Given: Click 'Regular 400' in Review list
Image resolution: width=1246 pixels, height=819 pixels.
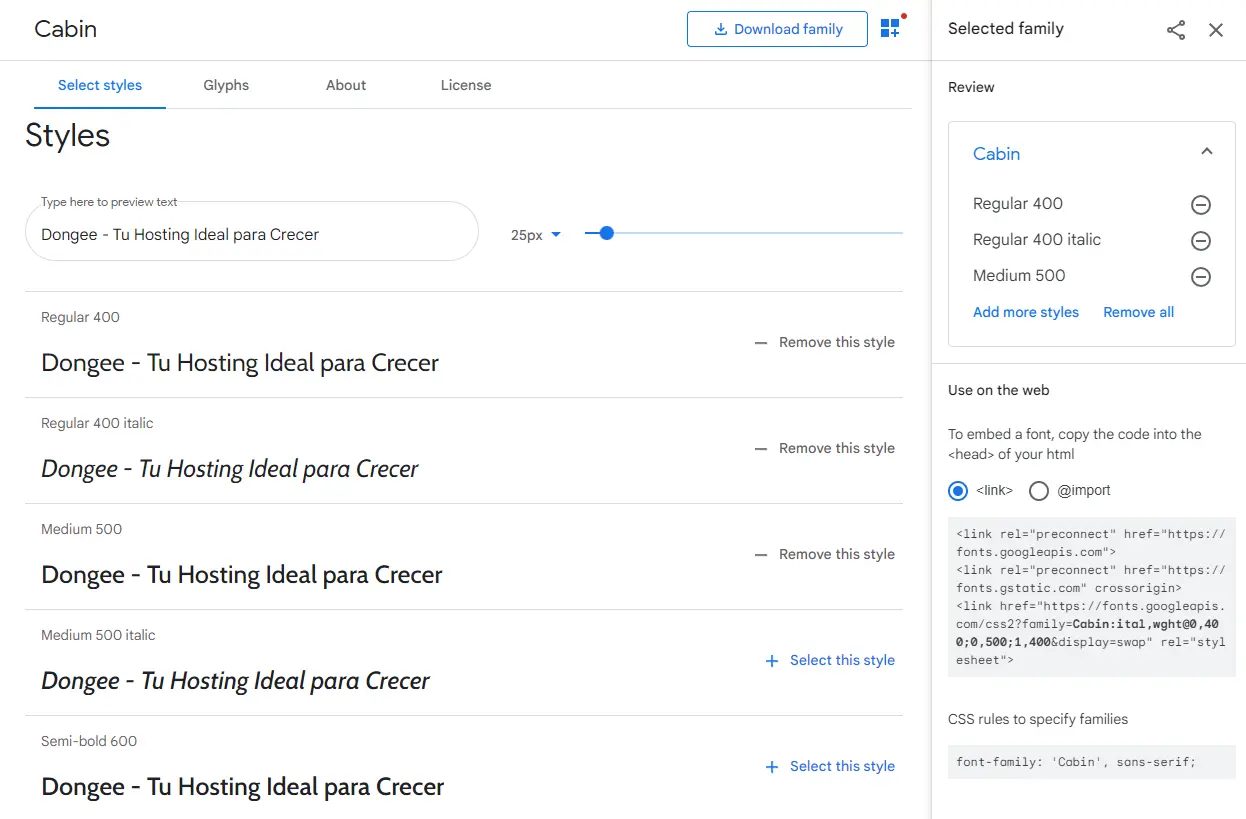Looking at the screenshot, I should (1018, 204).
